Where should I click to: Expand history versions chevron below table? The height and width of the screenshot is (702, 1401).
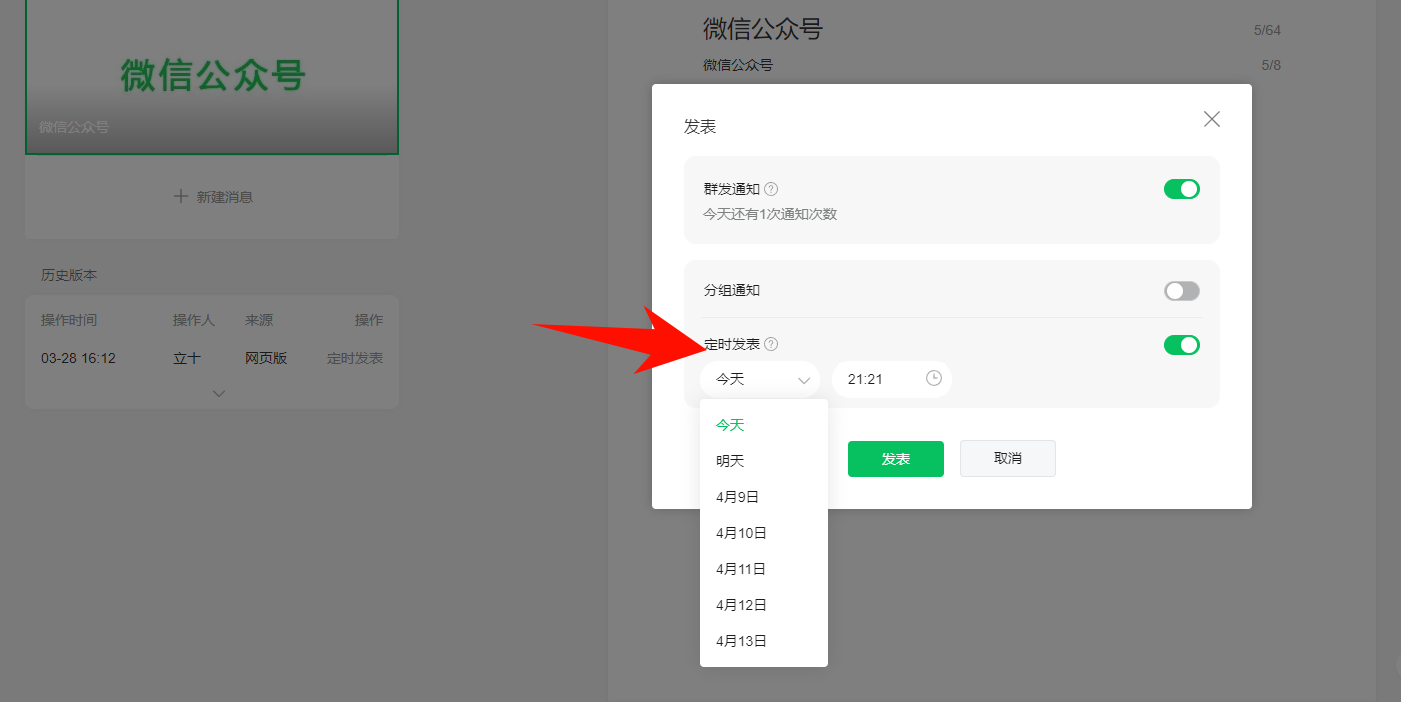tap(219, 393)
